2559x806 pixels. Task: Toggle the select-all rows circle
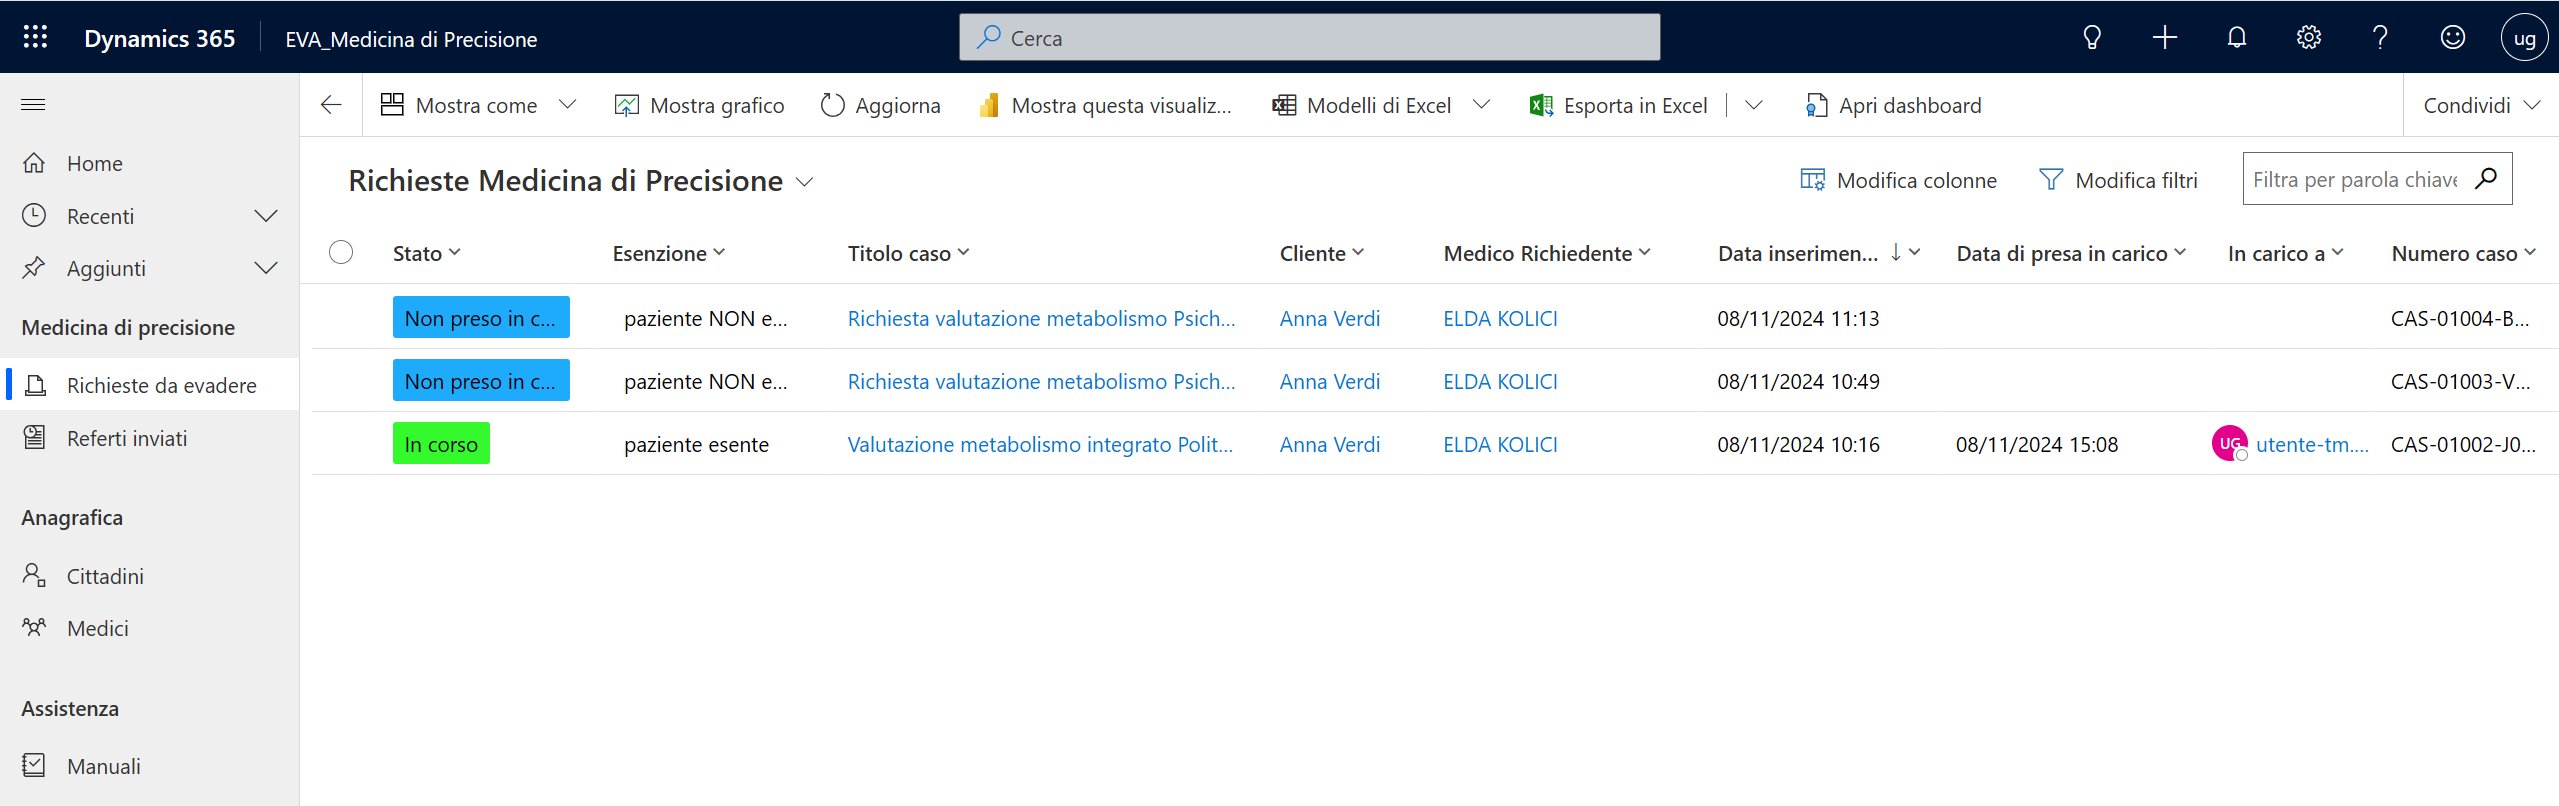coord(341,252)
